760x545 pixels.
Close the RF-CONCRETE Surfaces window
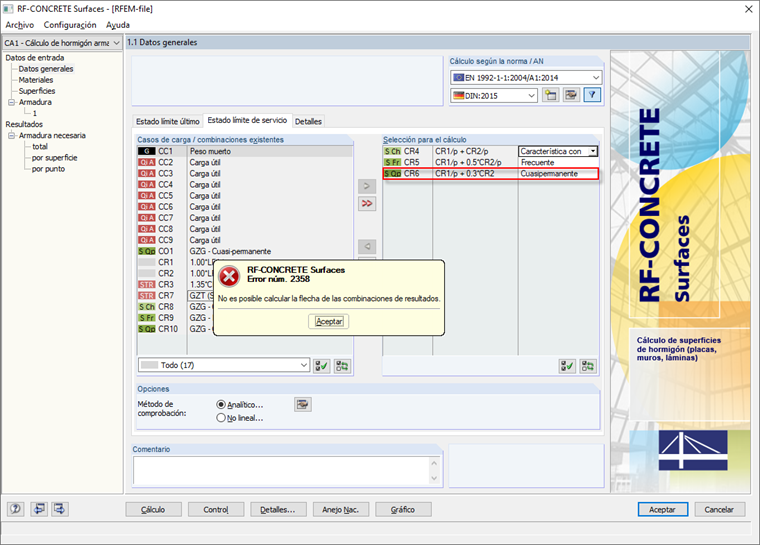748,9
